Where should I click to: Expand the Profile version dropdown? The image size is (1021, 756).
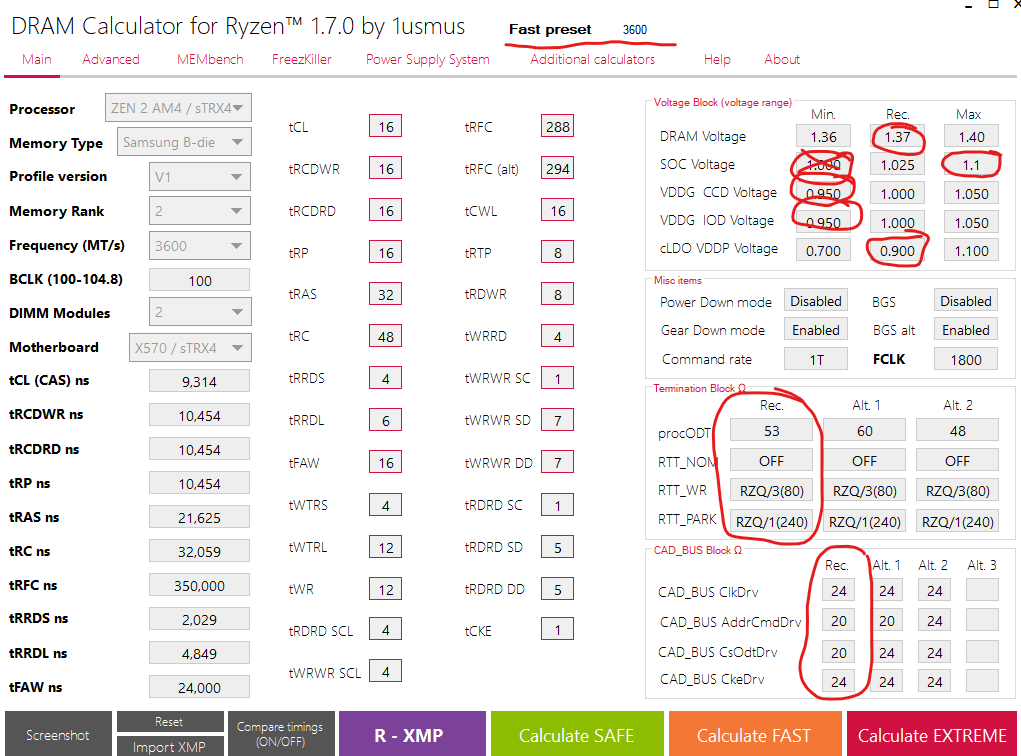199,176
